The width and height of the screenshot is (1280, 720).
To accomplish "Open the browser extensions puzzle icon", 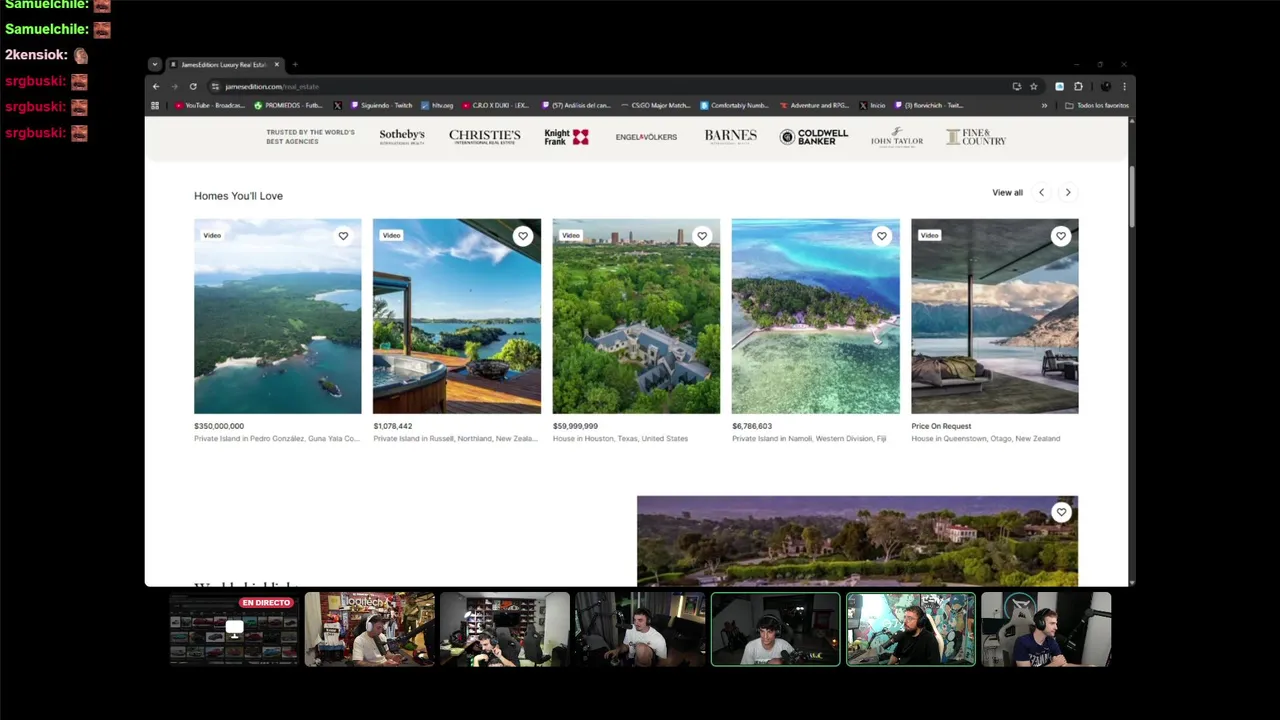I will [1078, 86].
